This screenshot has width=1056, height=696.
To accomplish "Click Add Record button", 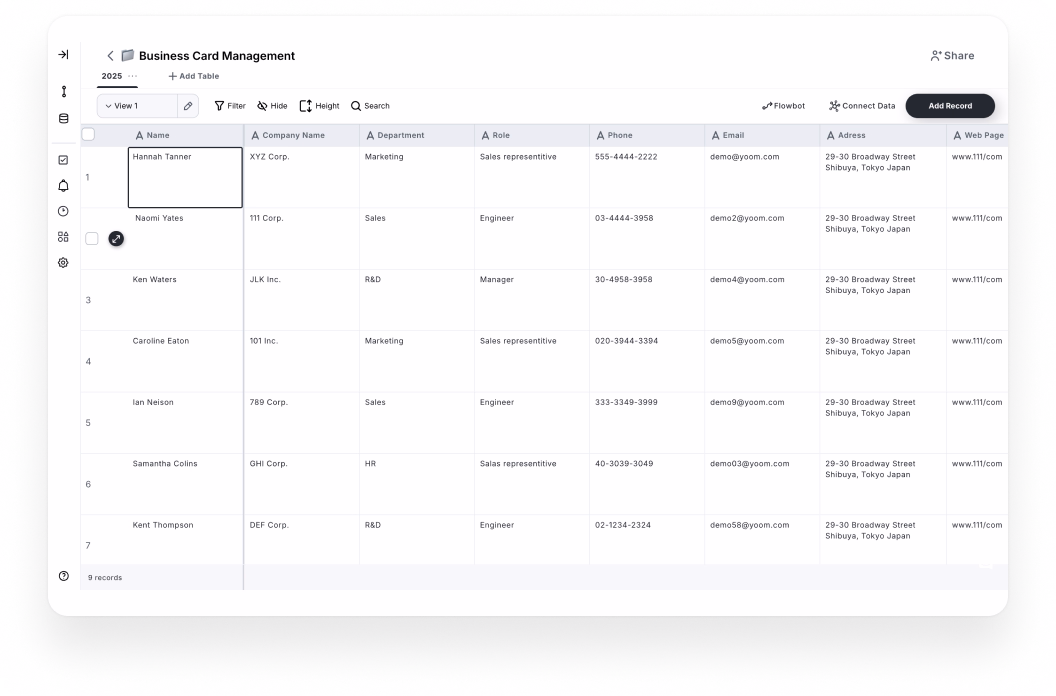I will click(950, 106).
